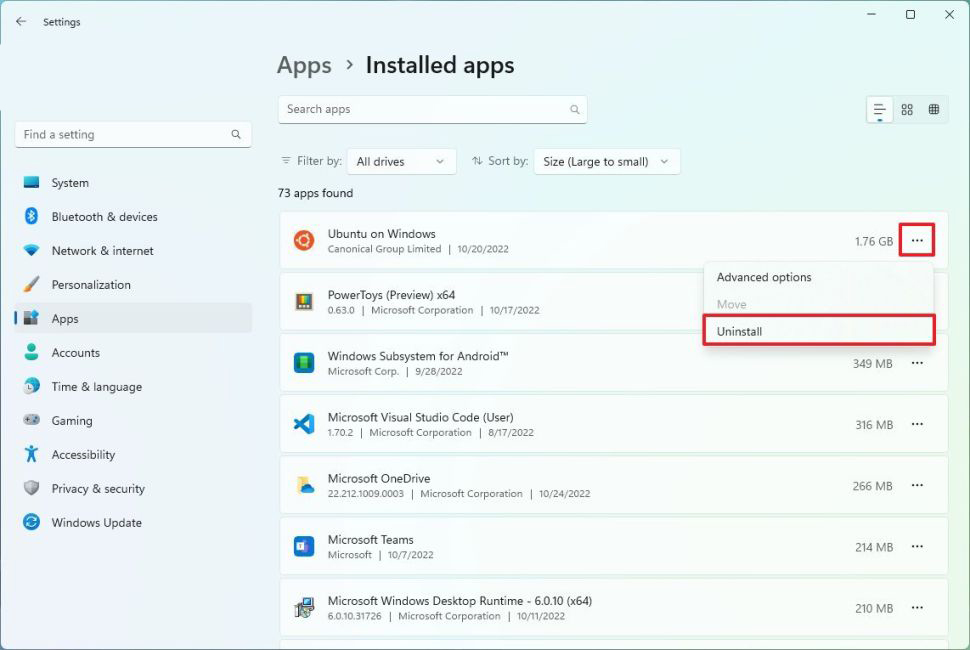This screenshot has width=970, height=650.
Task: Open Bluetooth & devices settings
Action: [x=104, y=217]
